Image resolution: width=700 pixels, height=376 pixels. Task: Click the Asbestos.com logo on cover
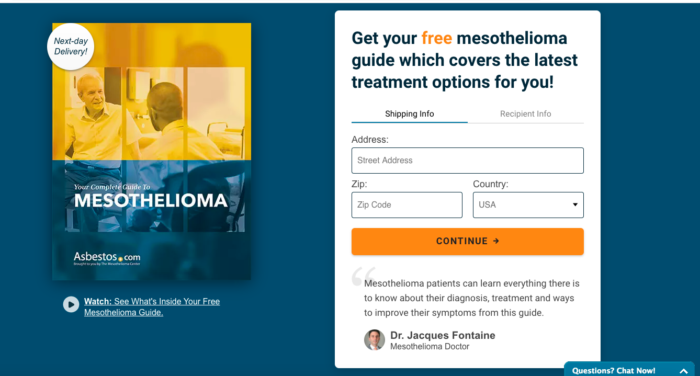pyautogui.click(x=107, y=258)
